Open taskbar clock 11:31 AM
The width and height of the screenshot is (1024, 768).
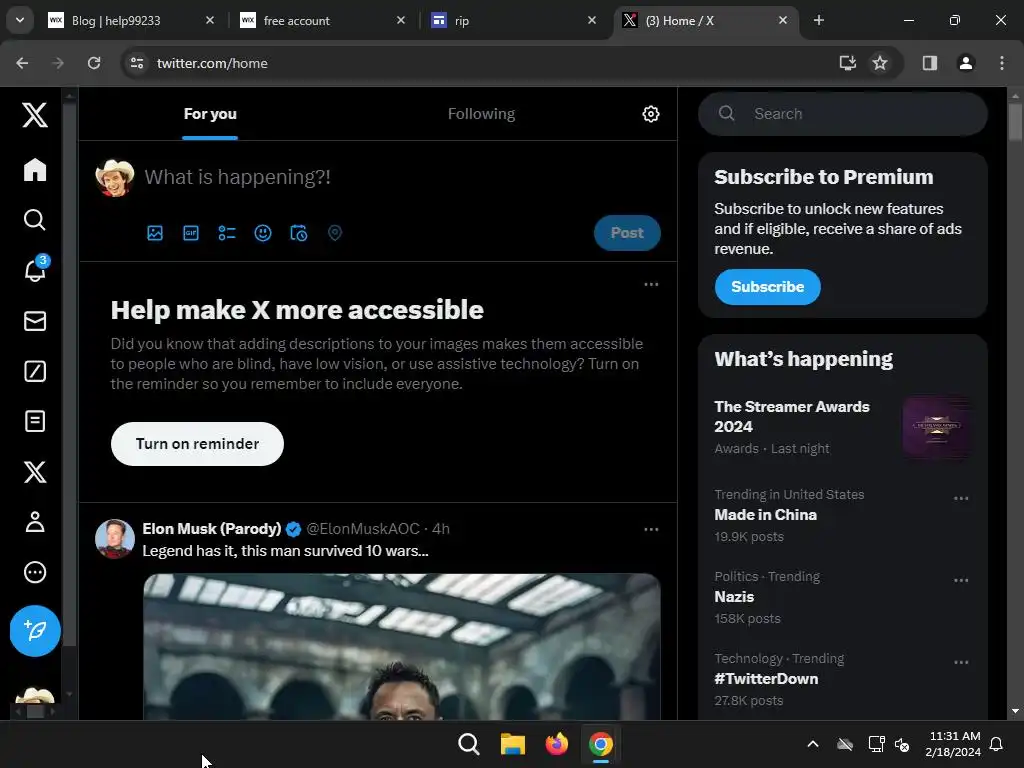click(953, 744)
